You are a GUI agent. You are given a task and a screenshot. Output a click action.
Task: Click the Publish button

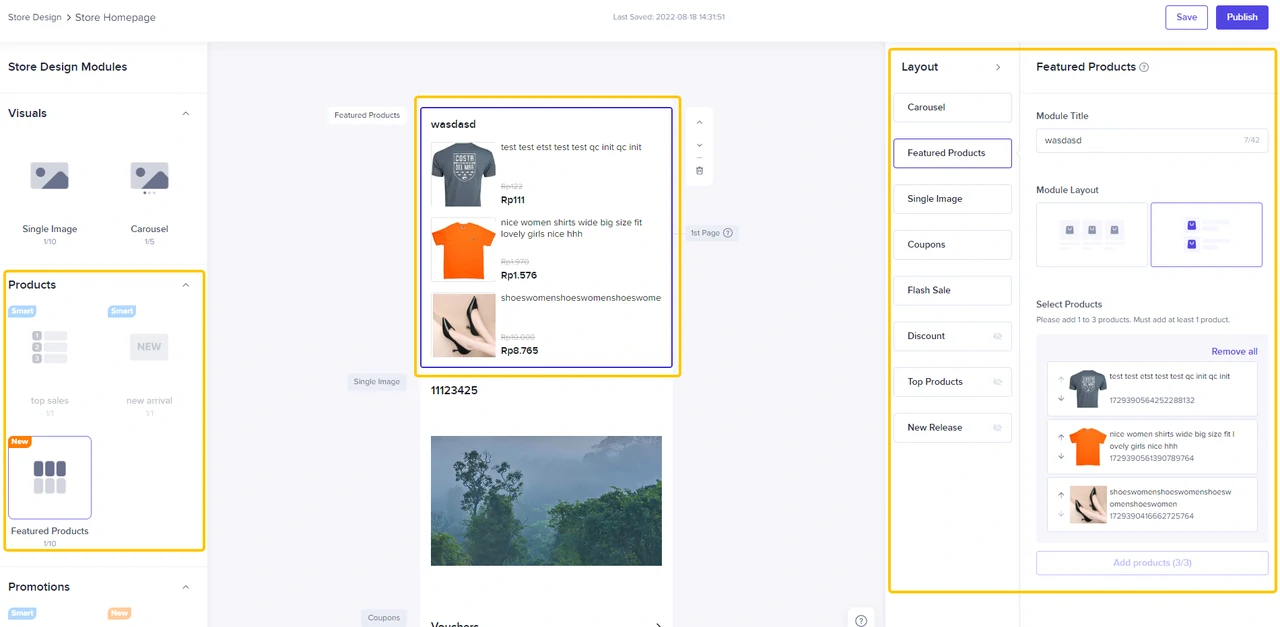[1241, 17]
